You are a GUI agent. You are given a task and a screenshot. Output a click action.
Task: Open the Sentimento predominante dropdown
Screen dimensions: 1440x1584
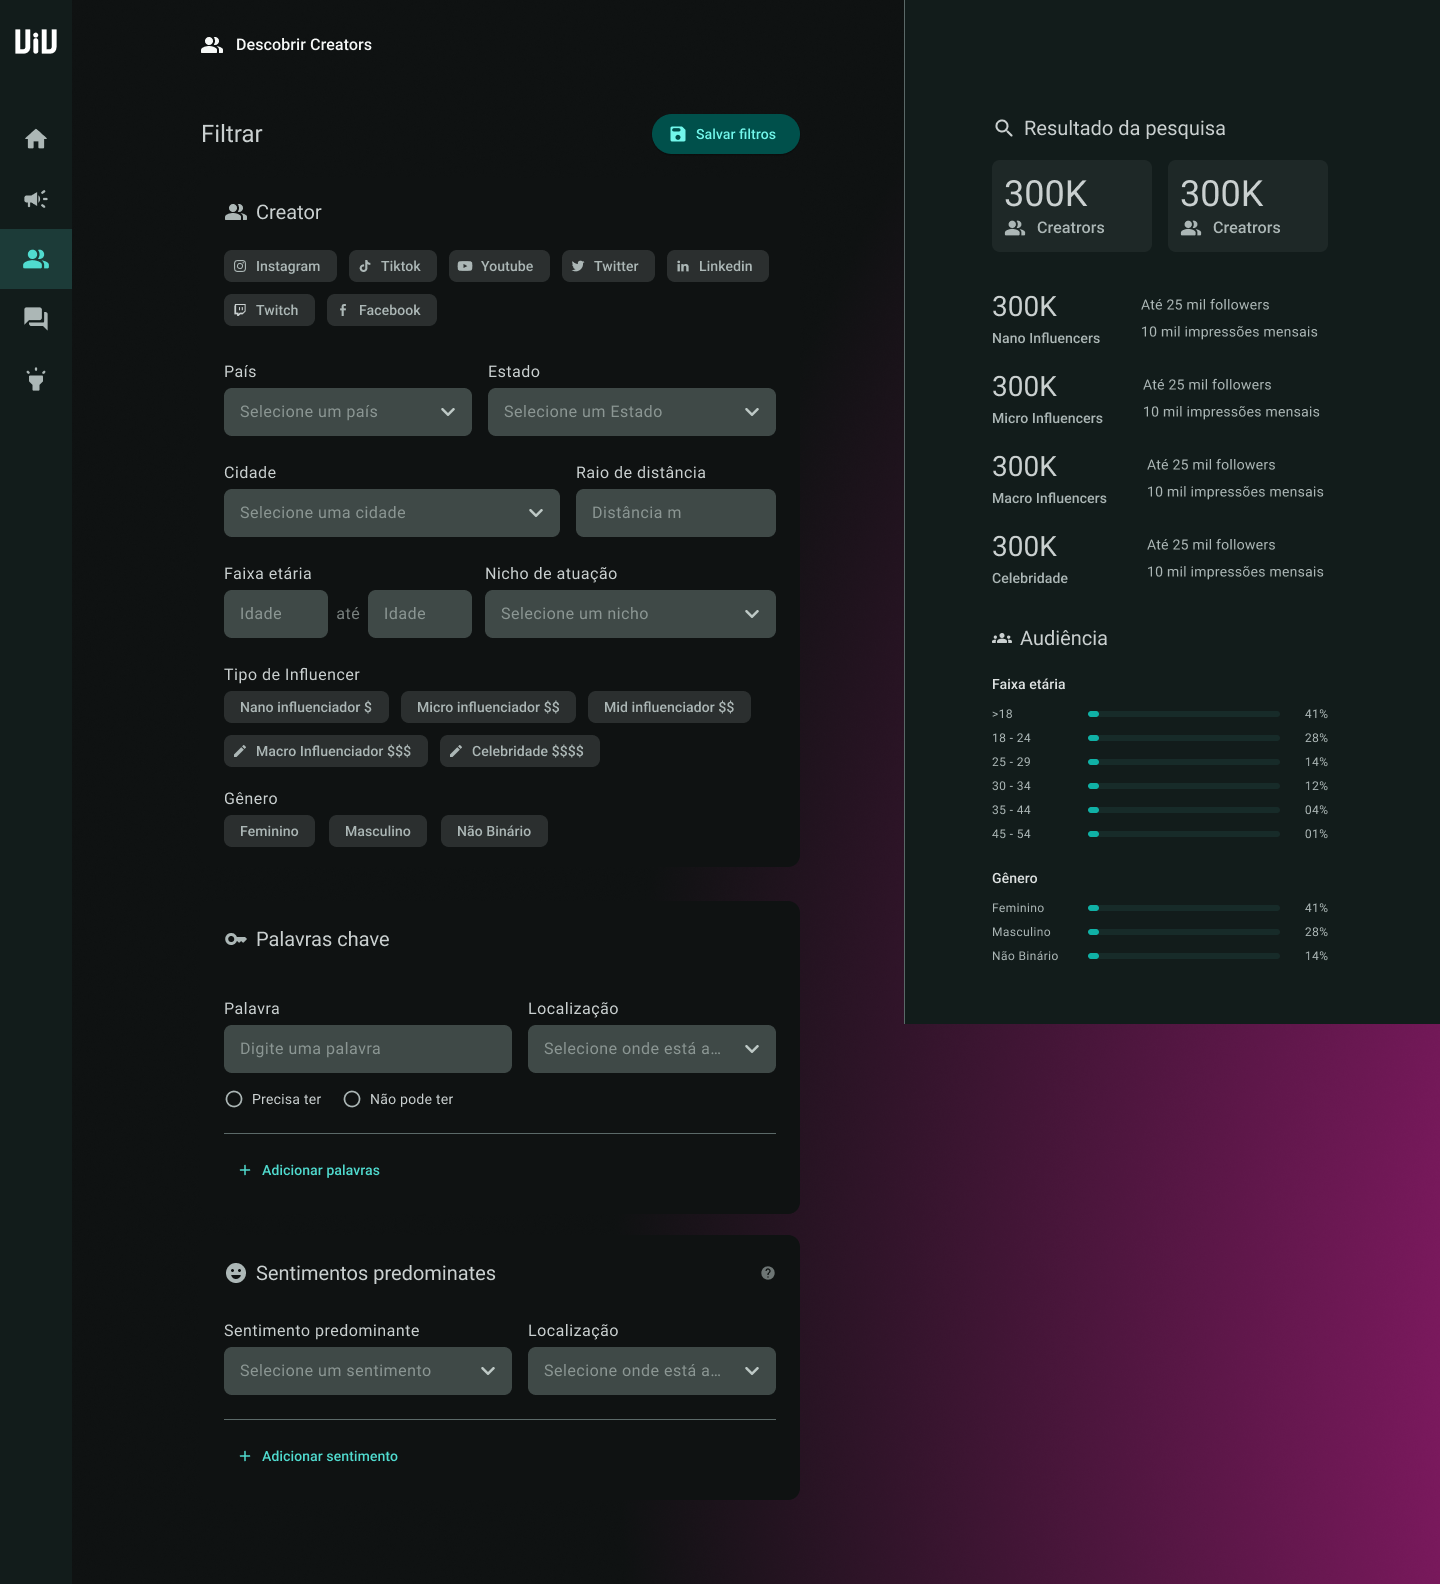click(x=368, y=1371)
